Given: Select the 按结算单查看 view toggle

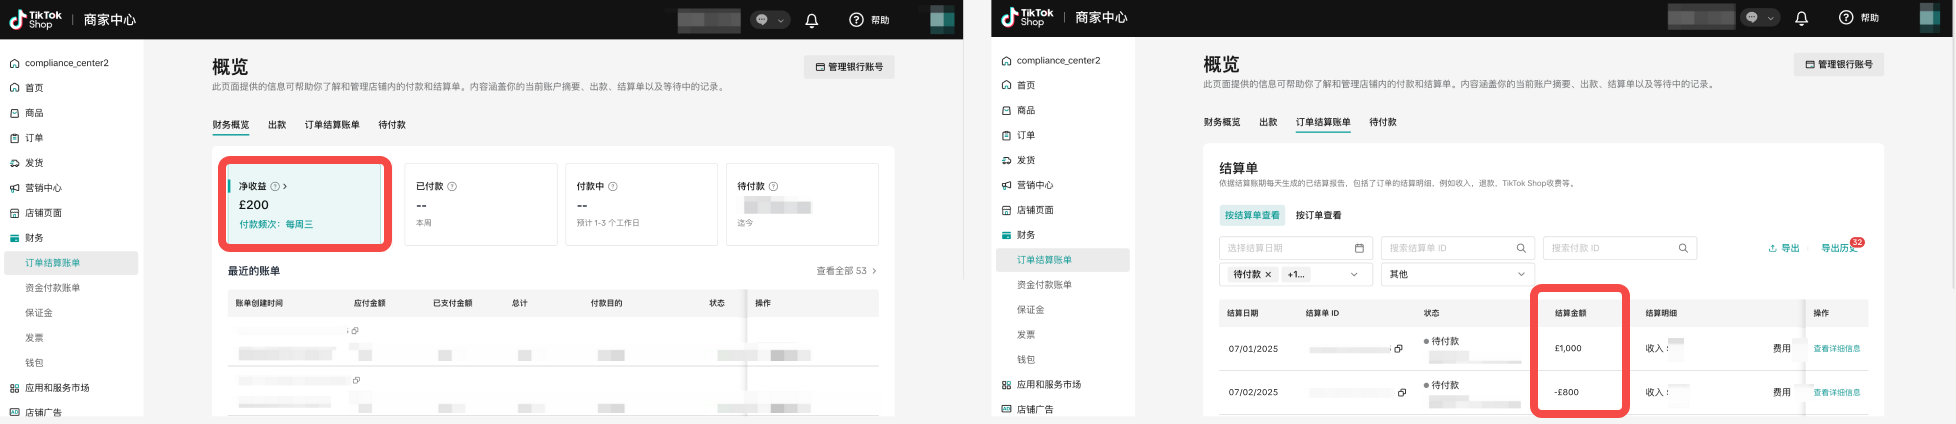Looking at the screenshot, I should 1251,215.
